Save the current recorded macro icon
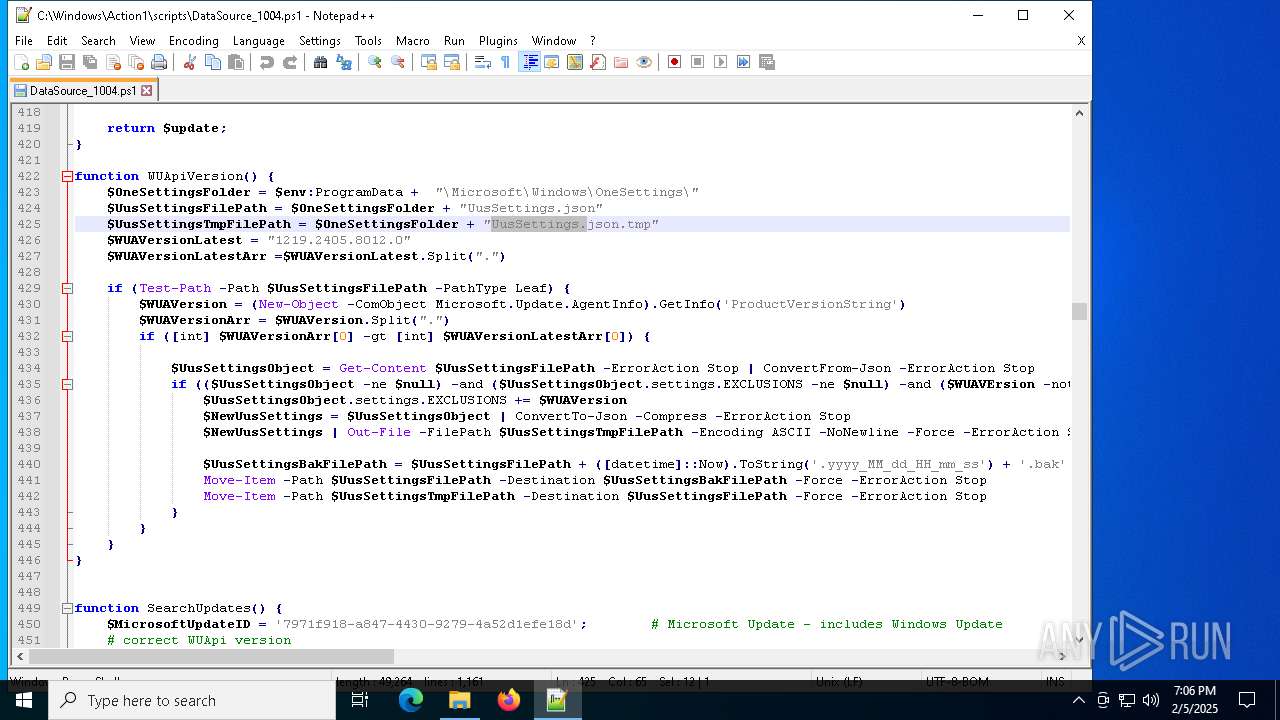 pyautogui.click(x=767, y=62)
